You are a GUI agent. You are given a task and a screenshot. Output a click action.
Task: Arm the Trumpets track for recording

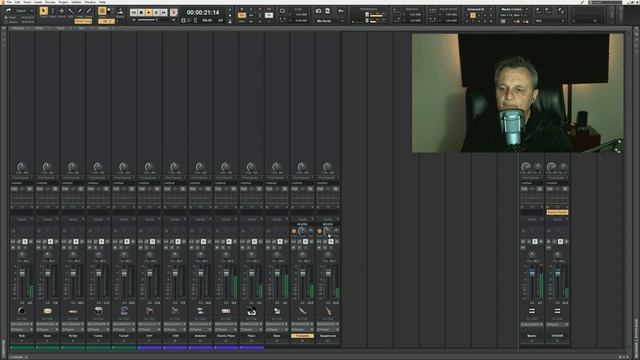click(x=305, y=248)
